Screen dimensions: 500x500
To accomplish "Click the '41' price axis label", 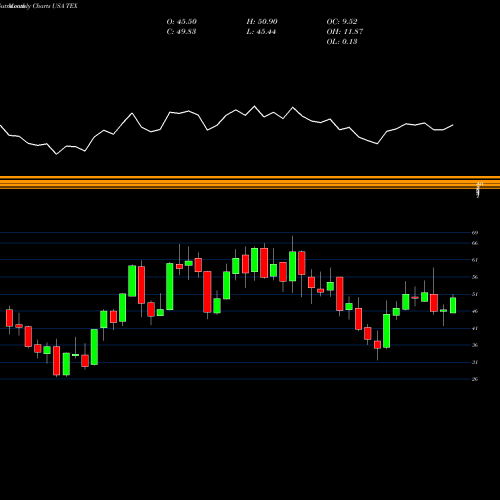I will click(x=475, y=329).
